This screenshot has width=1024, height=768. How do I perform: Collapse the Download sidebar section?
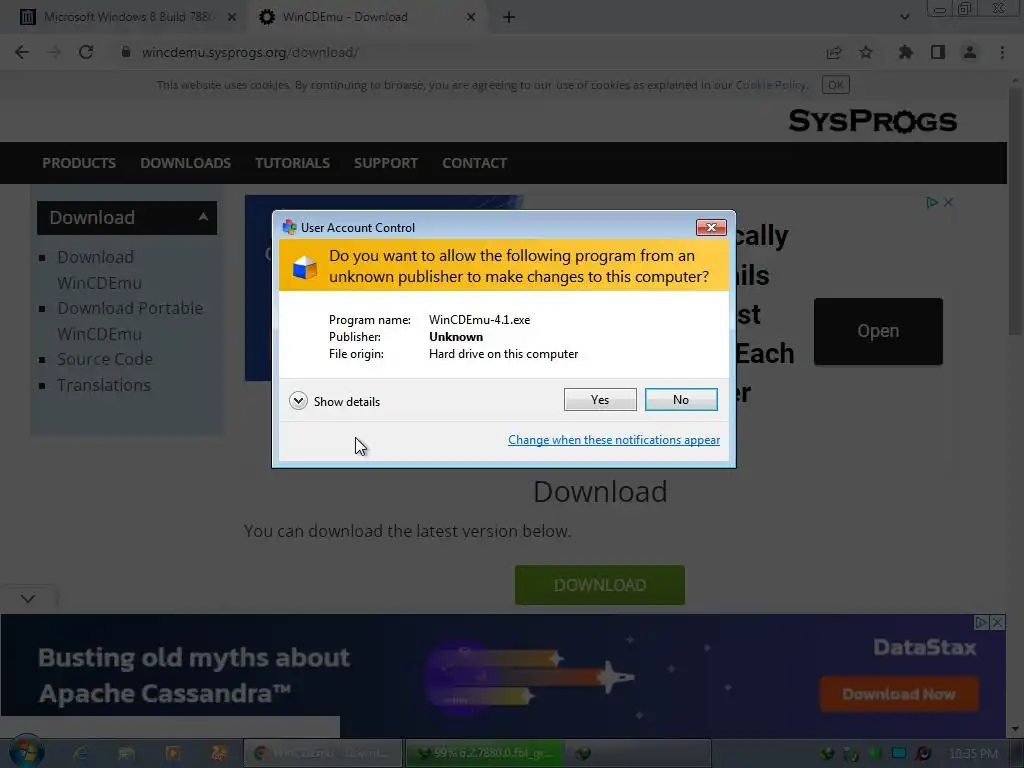pyautogui.click(x=203, y=217)
